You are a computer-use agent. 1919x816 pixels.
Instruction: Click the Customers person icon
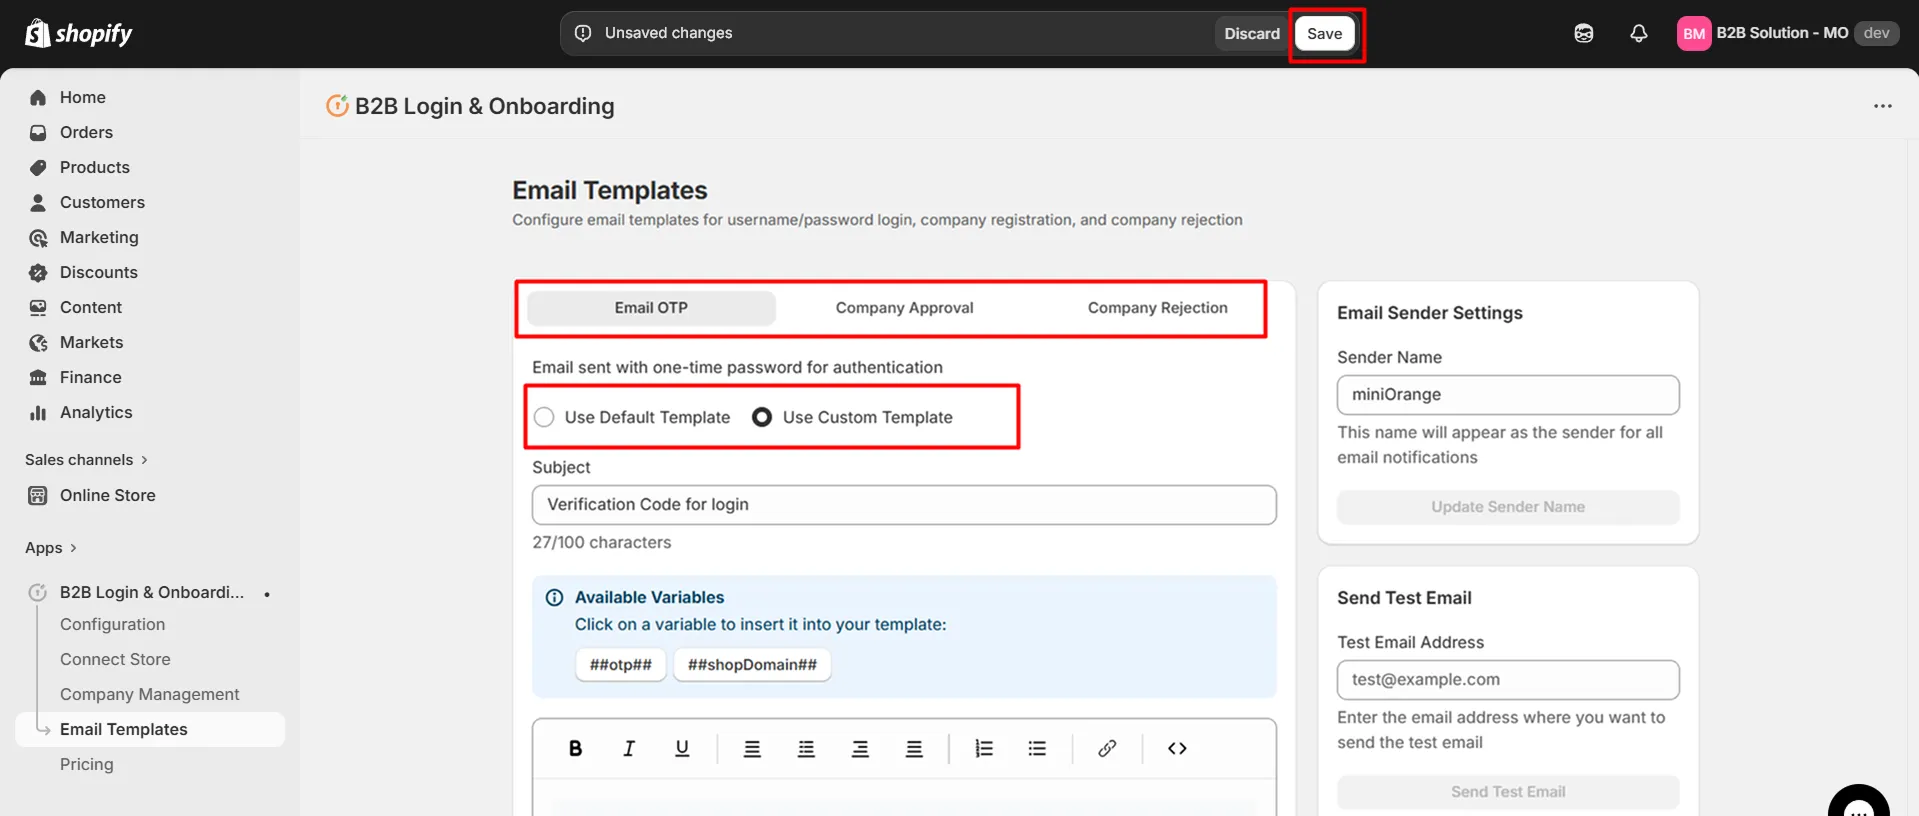point(38,202)
